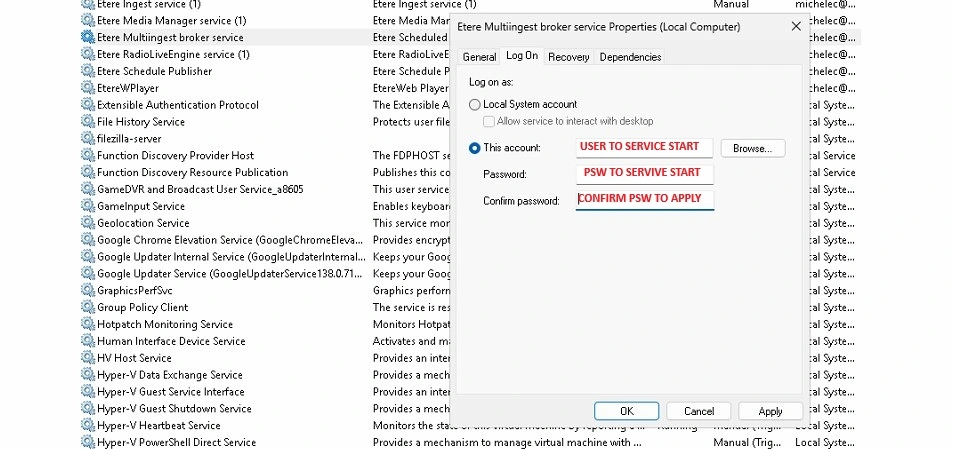Open the Recovery tab
Screen dimensions: 953x449
568,57
